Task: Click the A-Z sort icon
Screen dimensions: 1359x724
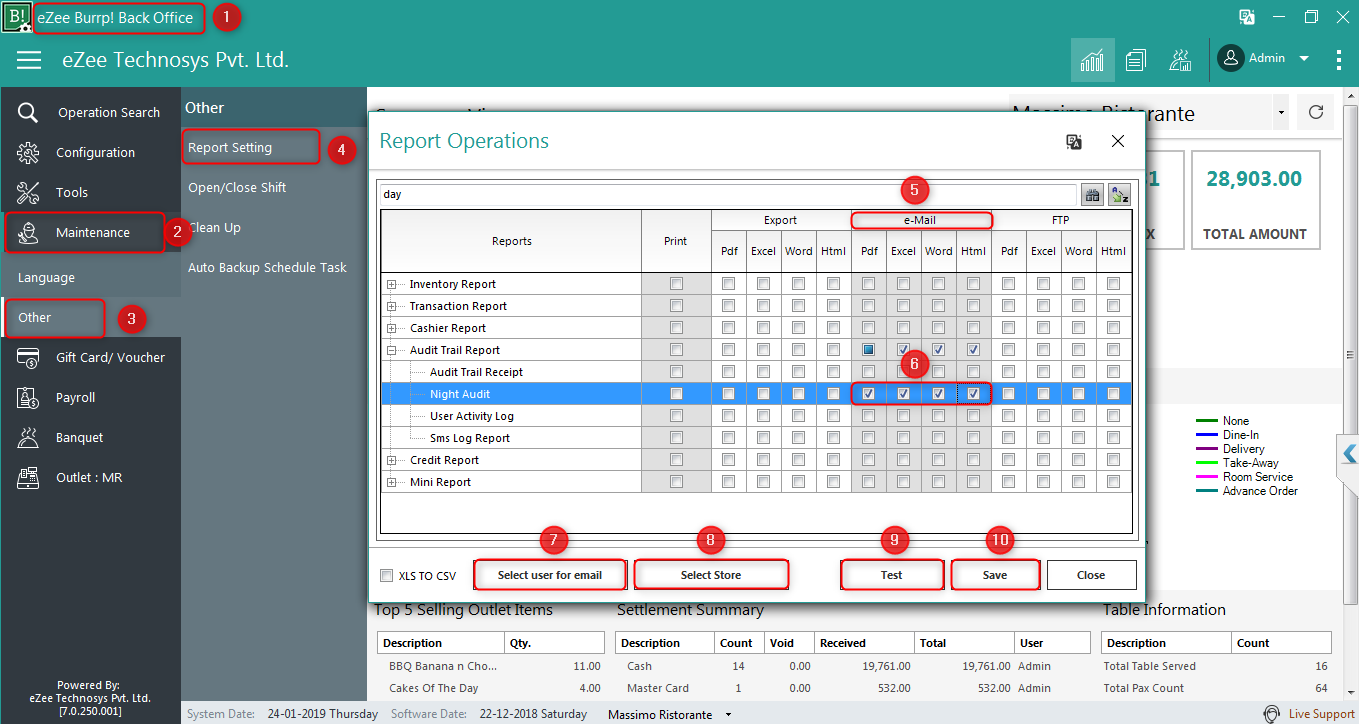Action: (x=1119, y=195)
